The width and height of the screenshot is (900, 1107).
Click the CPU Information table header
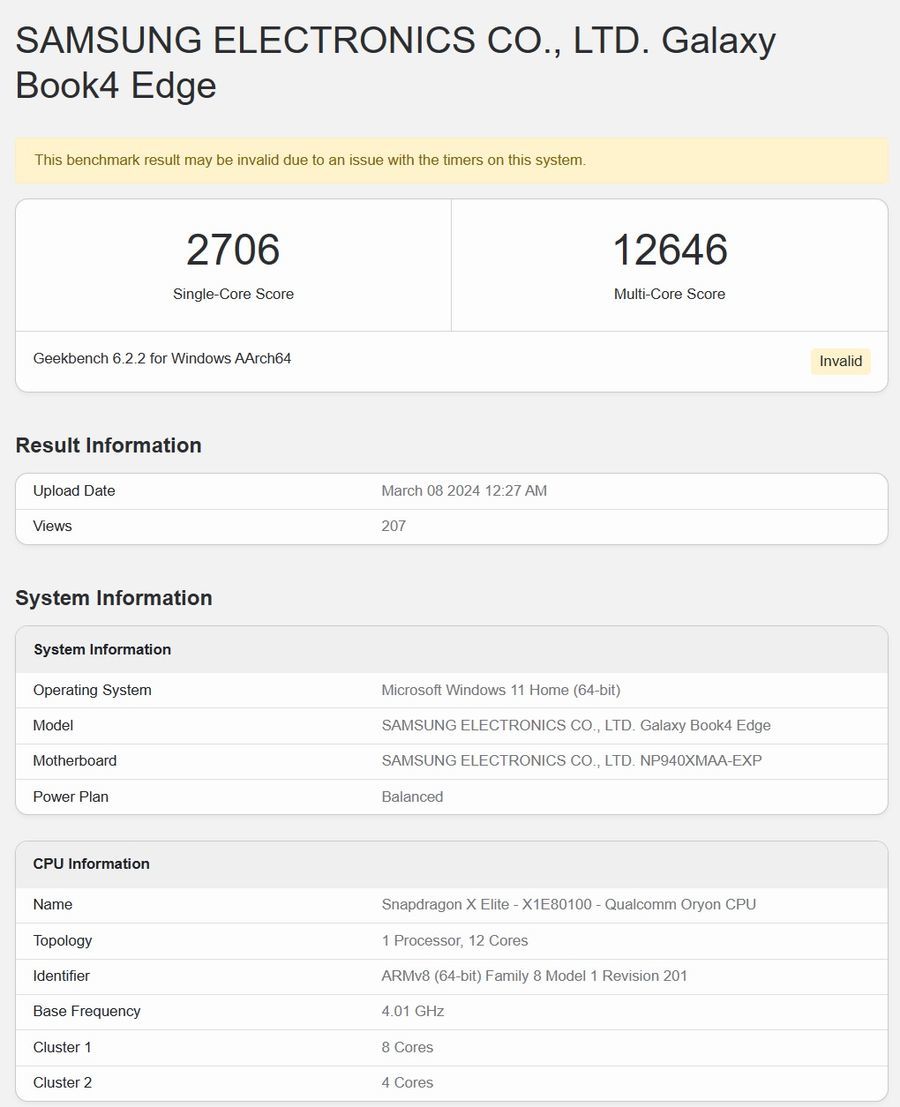click(x=91, y=864)
